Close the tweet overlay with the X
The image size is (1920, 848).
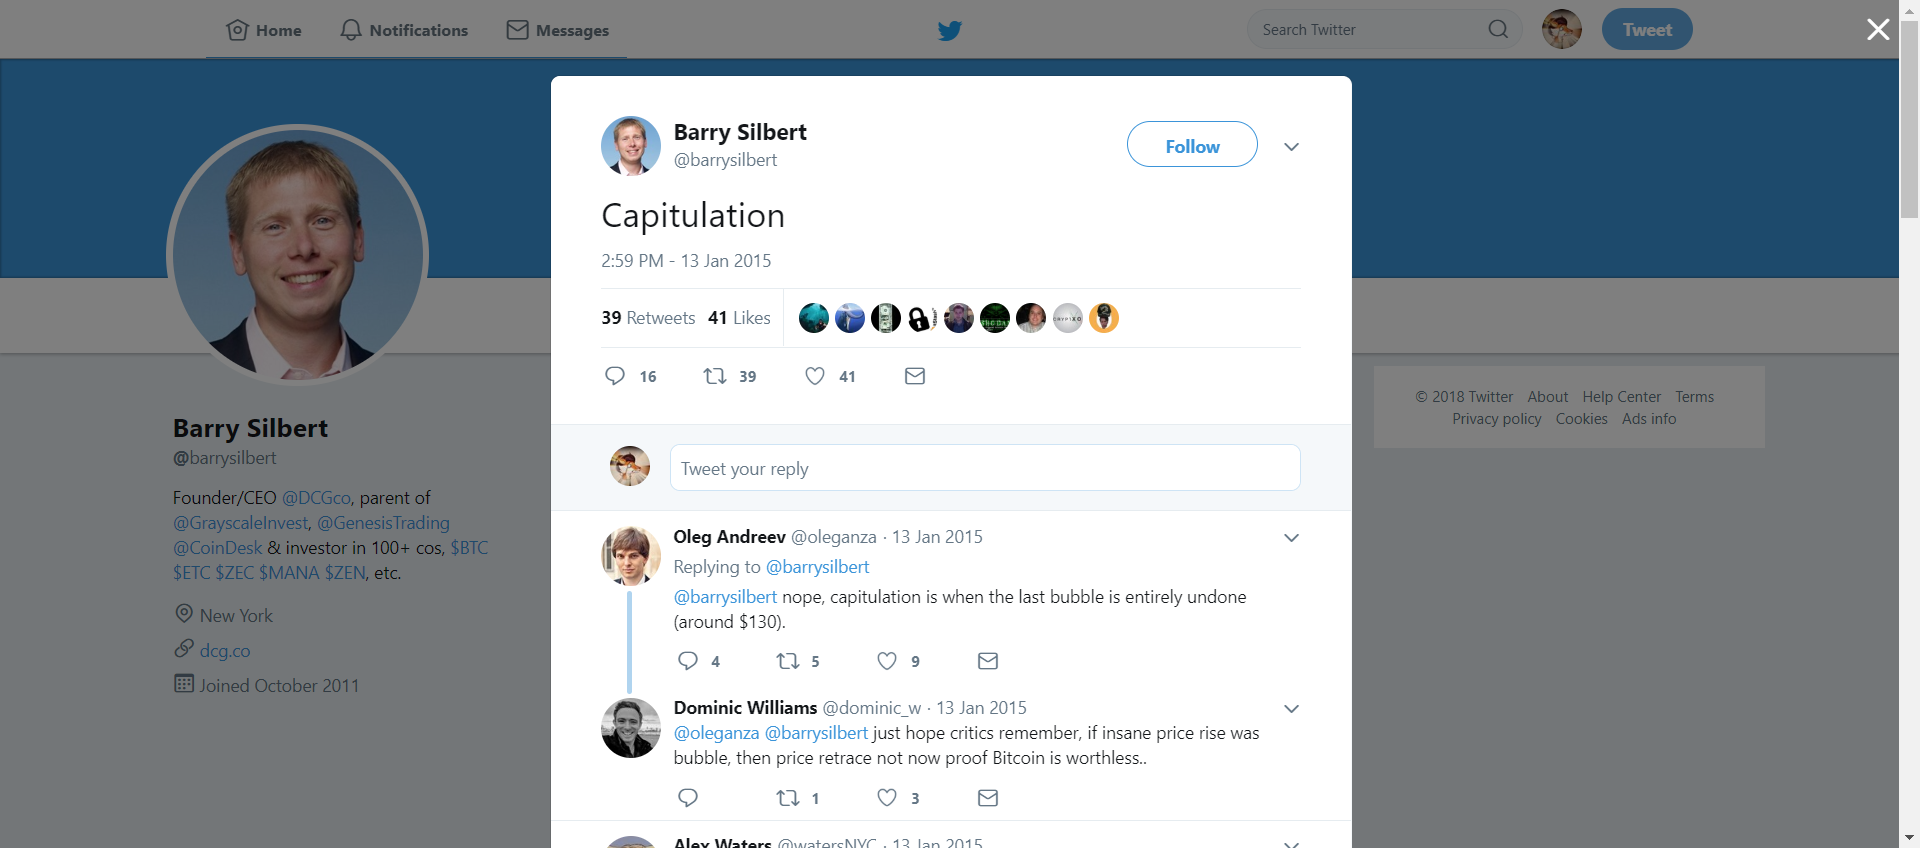click(x=1878, y=30)
